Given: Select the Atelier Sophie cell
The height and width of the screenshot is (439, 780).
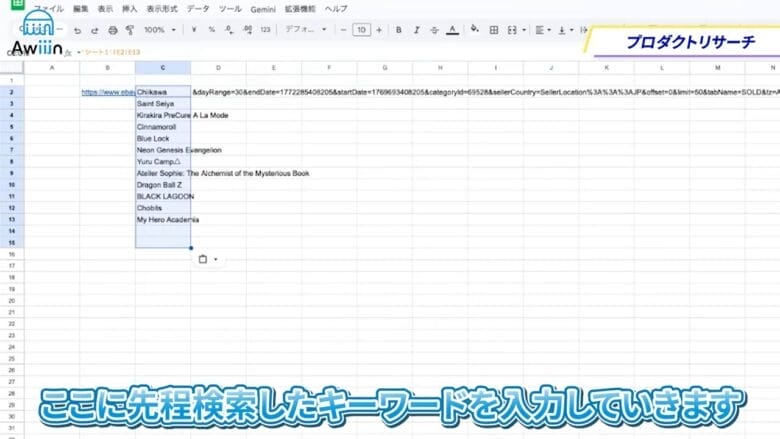Looking at the screenshot, I should [x=163, y=173].
